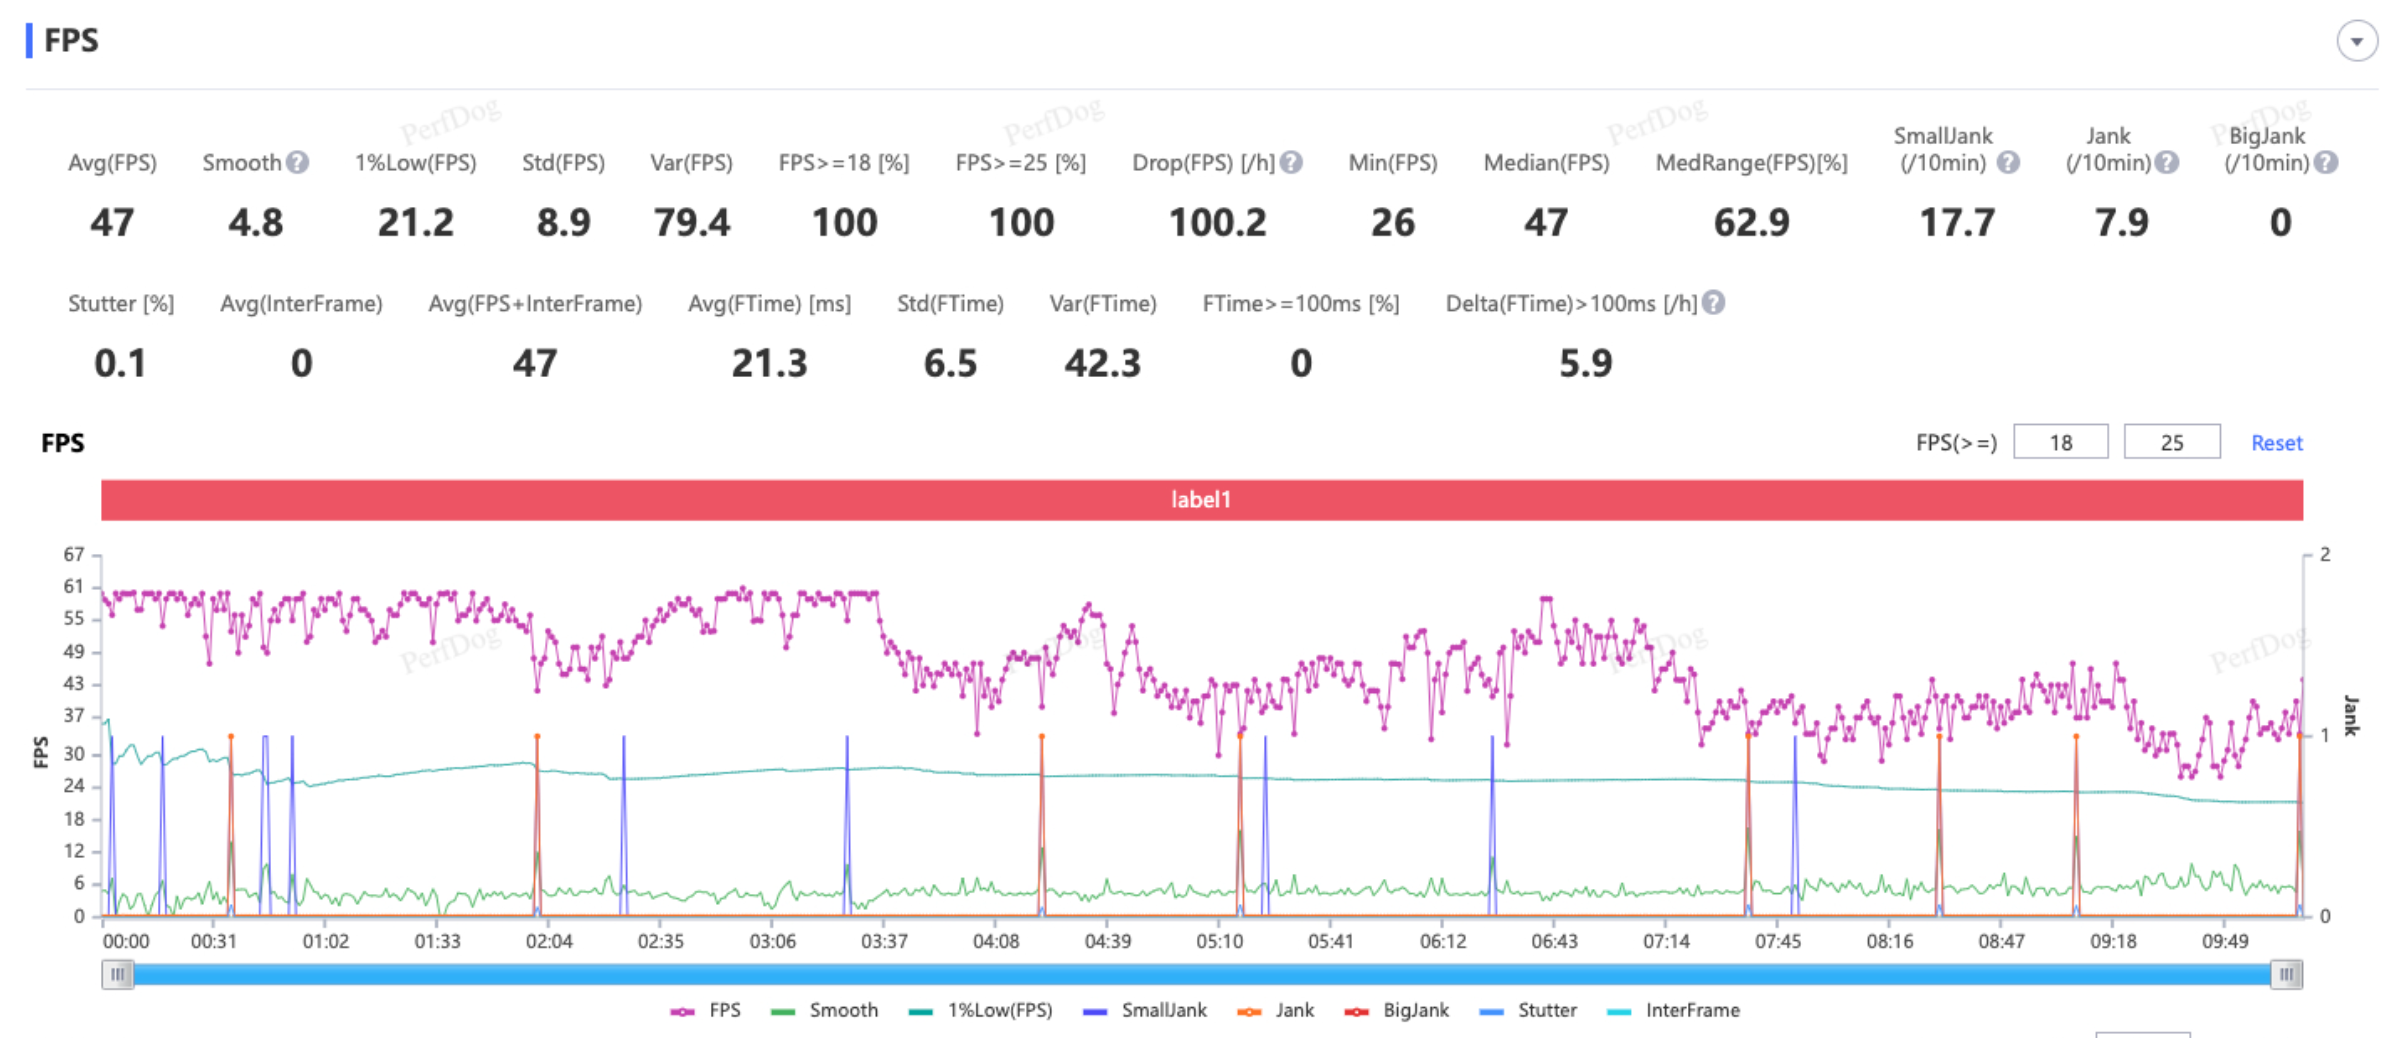Image resolution: width=2404 pixels, height=1038 pixels.
Task: Toggle the FPS series in chart legend
Action: point(706,1011)
